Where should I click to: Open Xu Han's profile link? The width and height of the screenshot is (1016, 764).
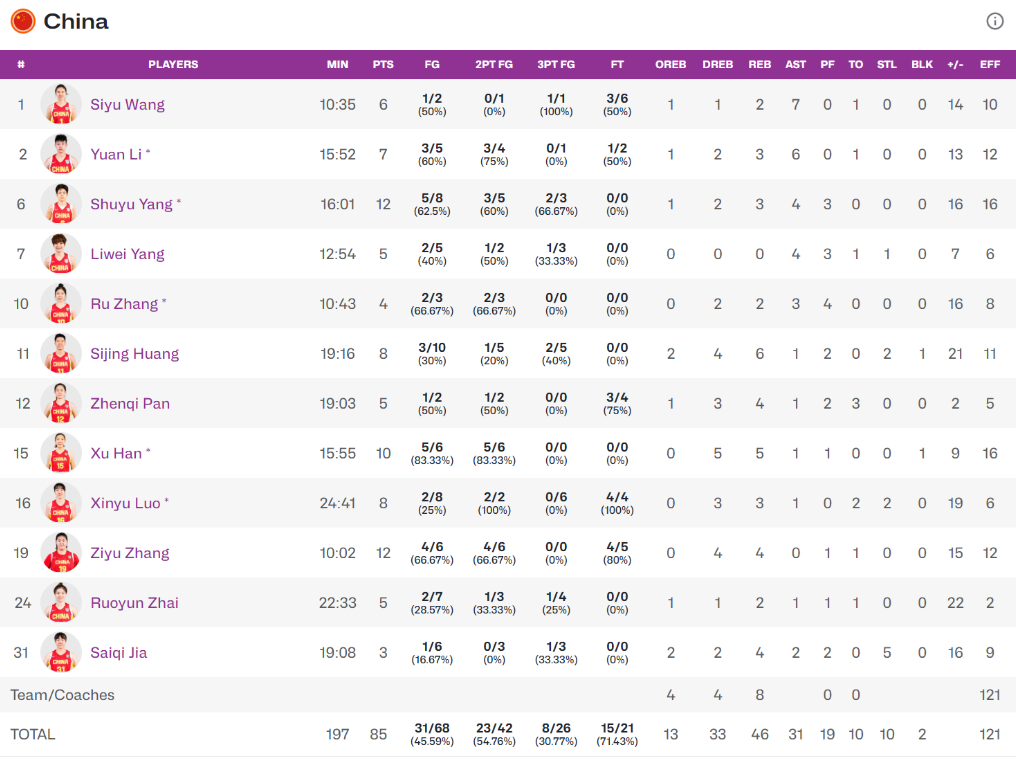click(x=116, y=454)
